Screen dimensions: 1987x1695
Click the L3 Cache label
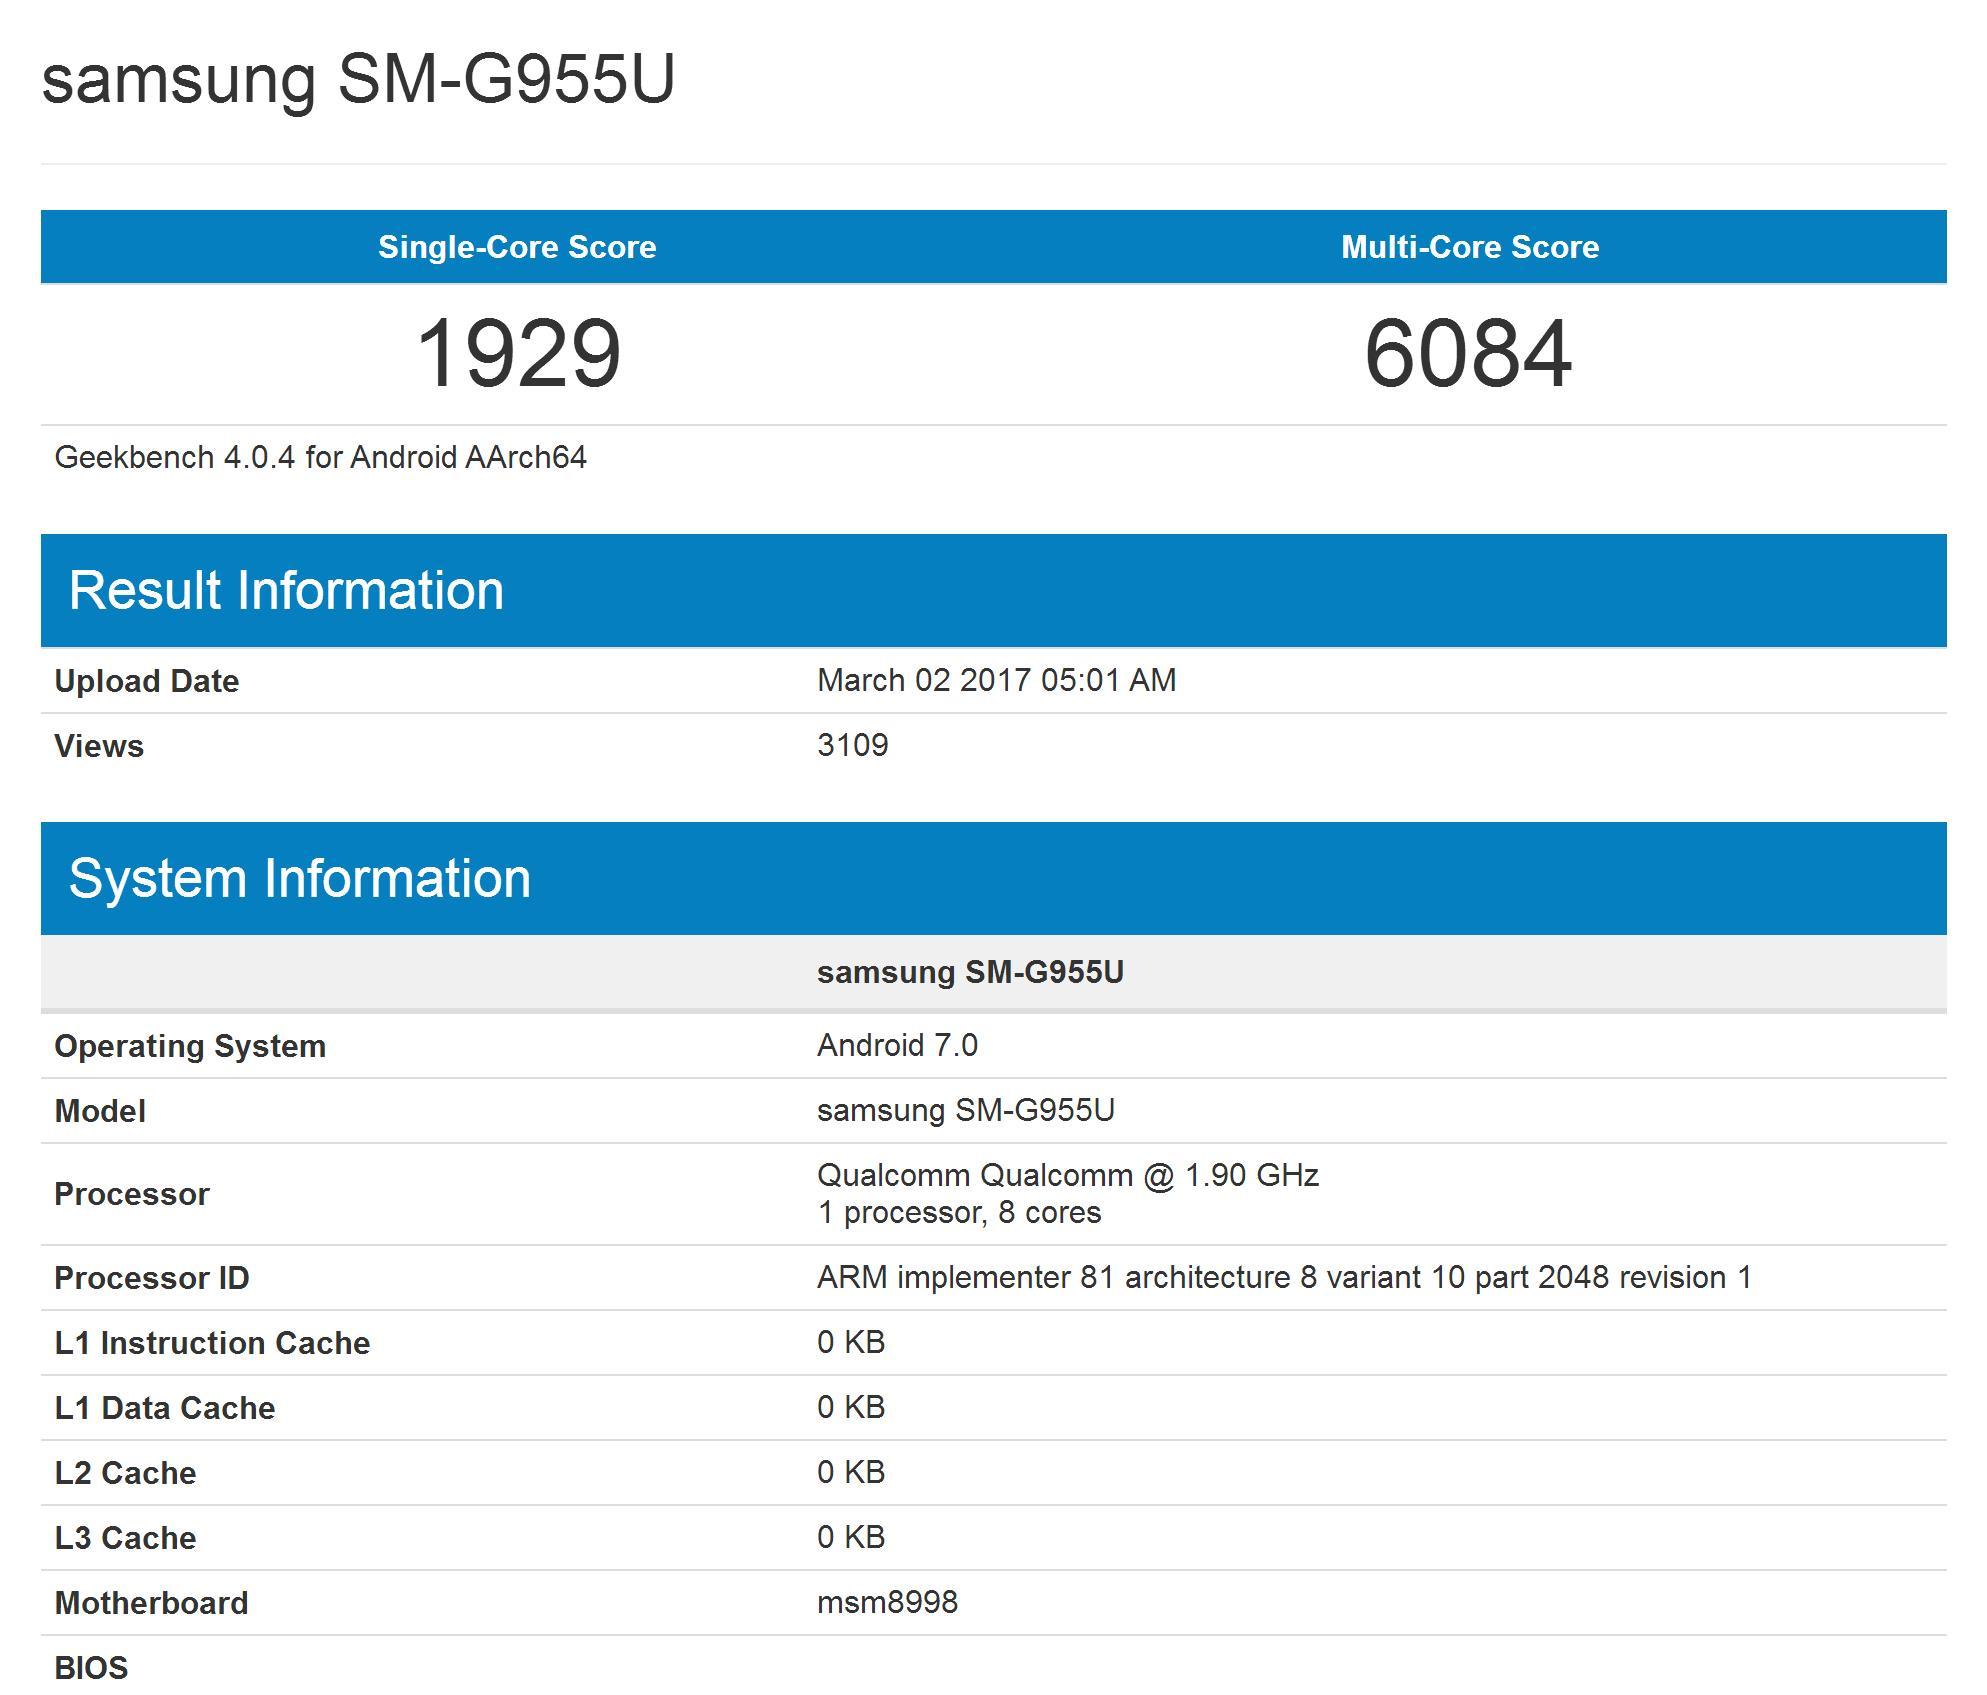[x=125, y=1538]
